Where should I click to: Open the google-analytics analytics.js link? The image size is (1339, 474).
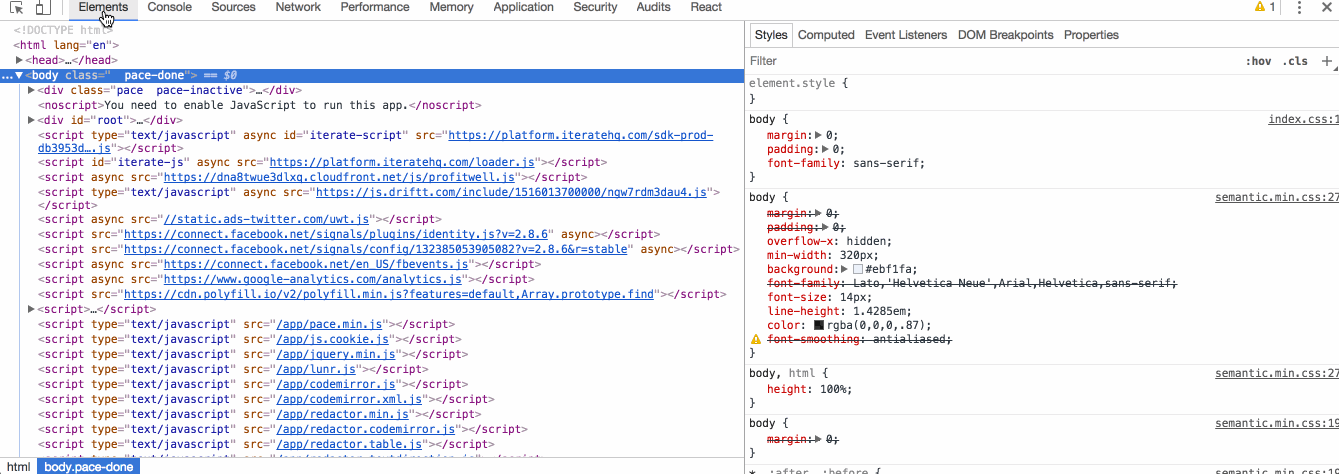(314, 279)
